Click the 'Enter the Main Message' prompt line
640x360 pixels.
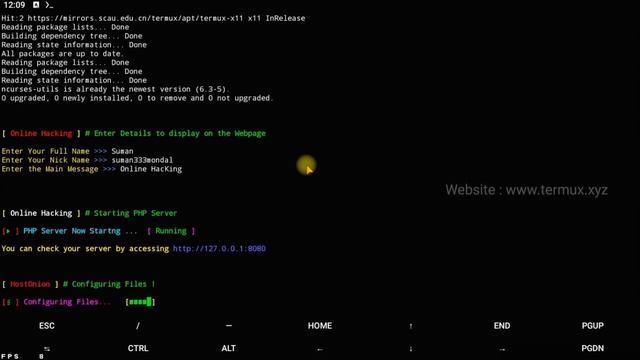coord(91,169)
